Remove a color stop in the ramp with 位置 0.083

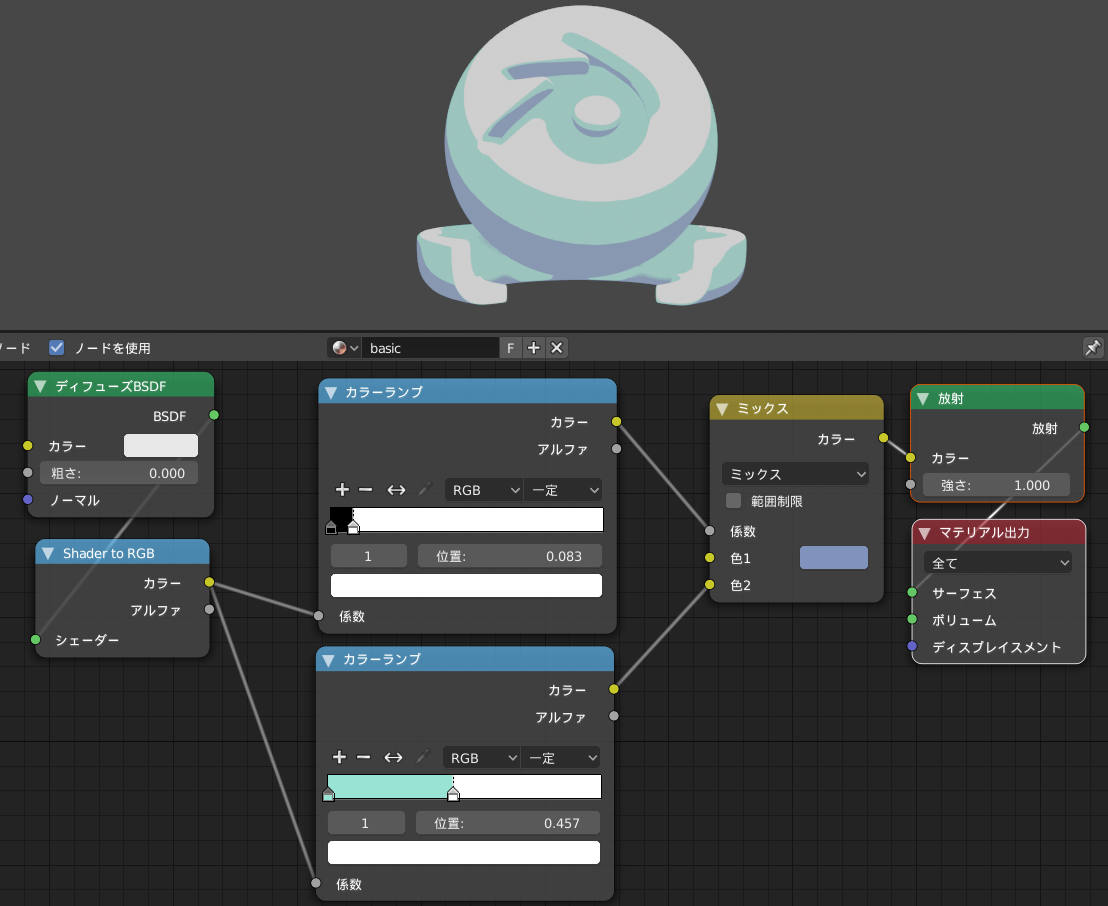point(365,490)
